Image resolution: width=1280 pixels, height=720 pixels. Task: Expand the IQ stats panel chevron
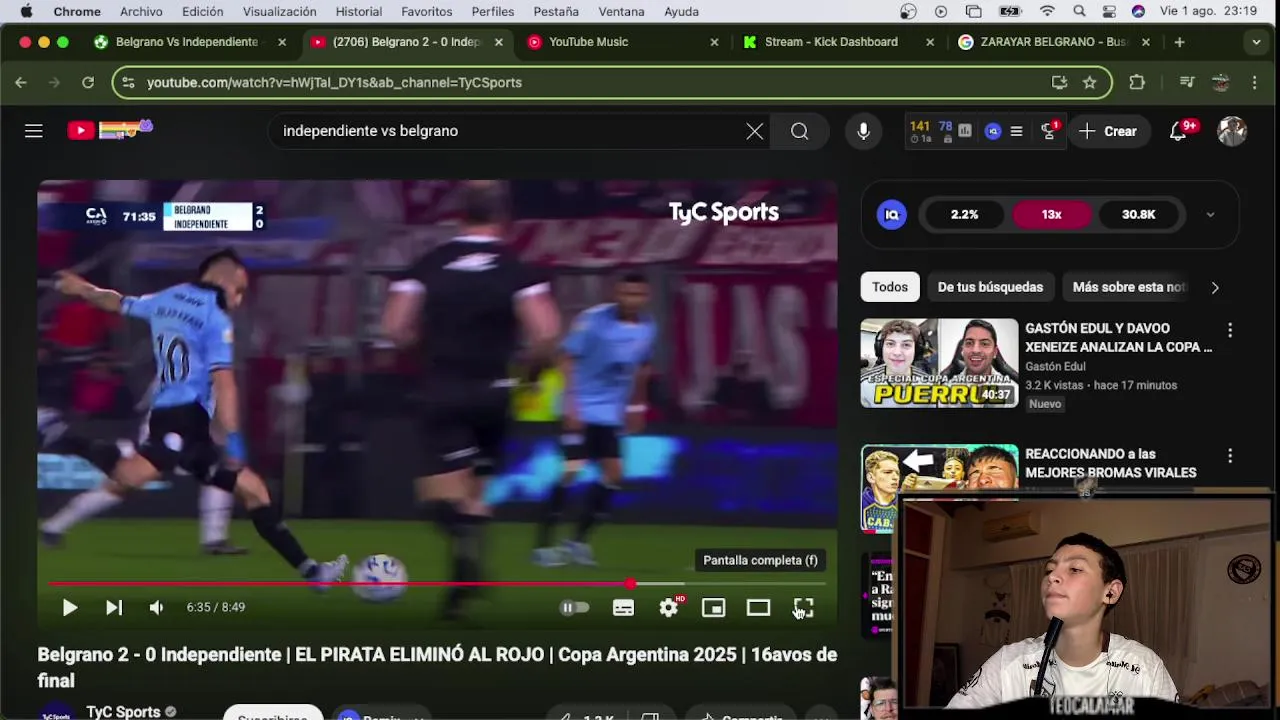point(1210,214)
